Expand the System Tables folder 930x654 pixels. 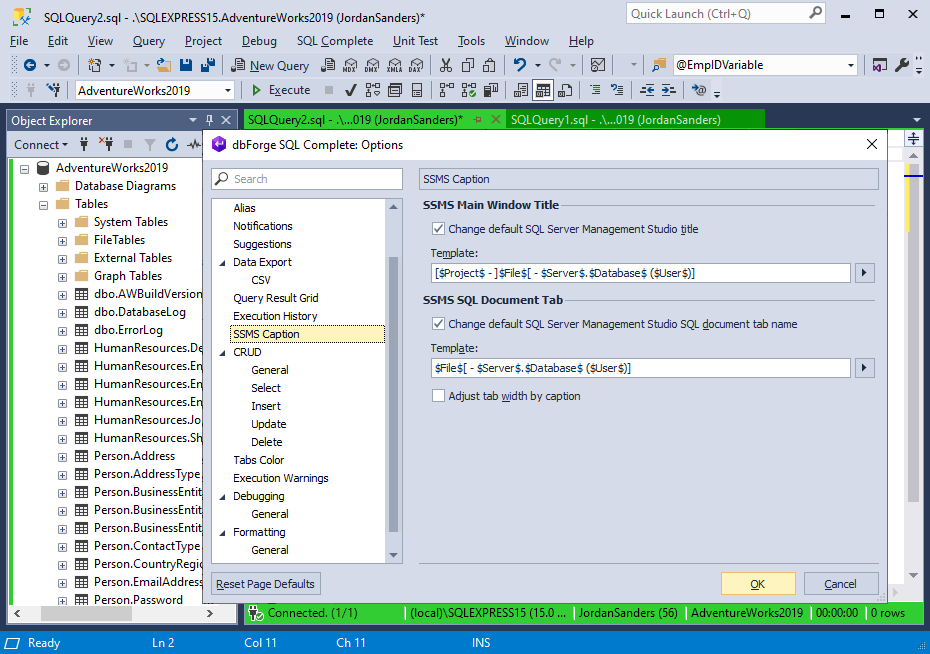click(62, 223)
